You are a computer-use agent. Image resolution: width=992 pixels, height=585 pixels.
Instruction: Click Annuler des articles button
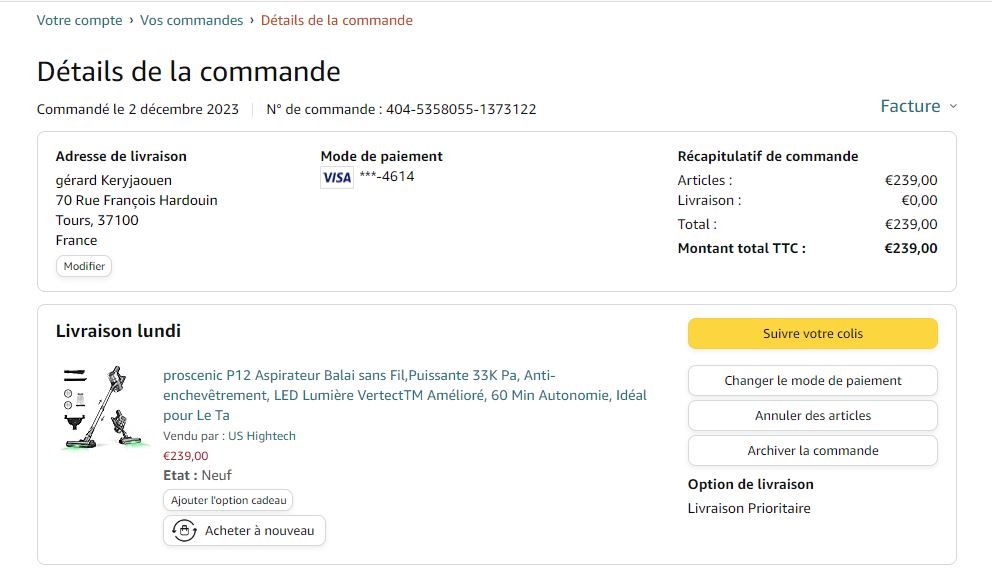[x=812, y=416]
